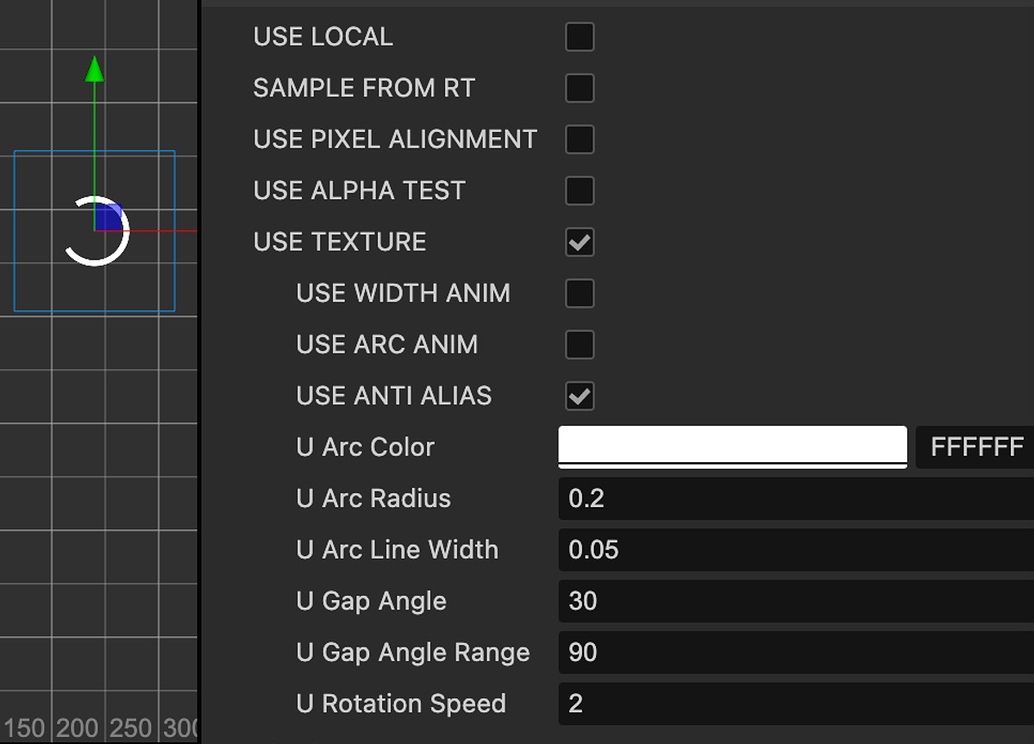The image size is (1034, 744).
Task: Enable USE WIDTH ANIM checkbox
Action: pos(580,293)
